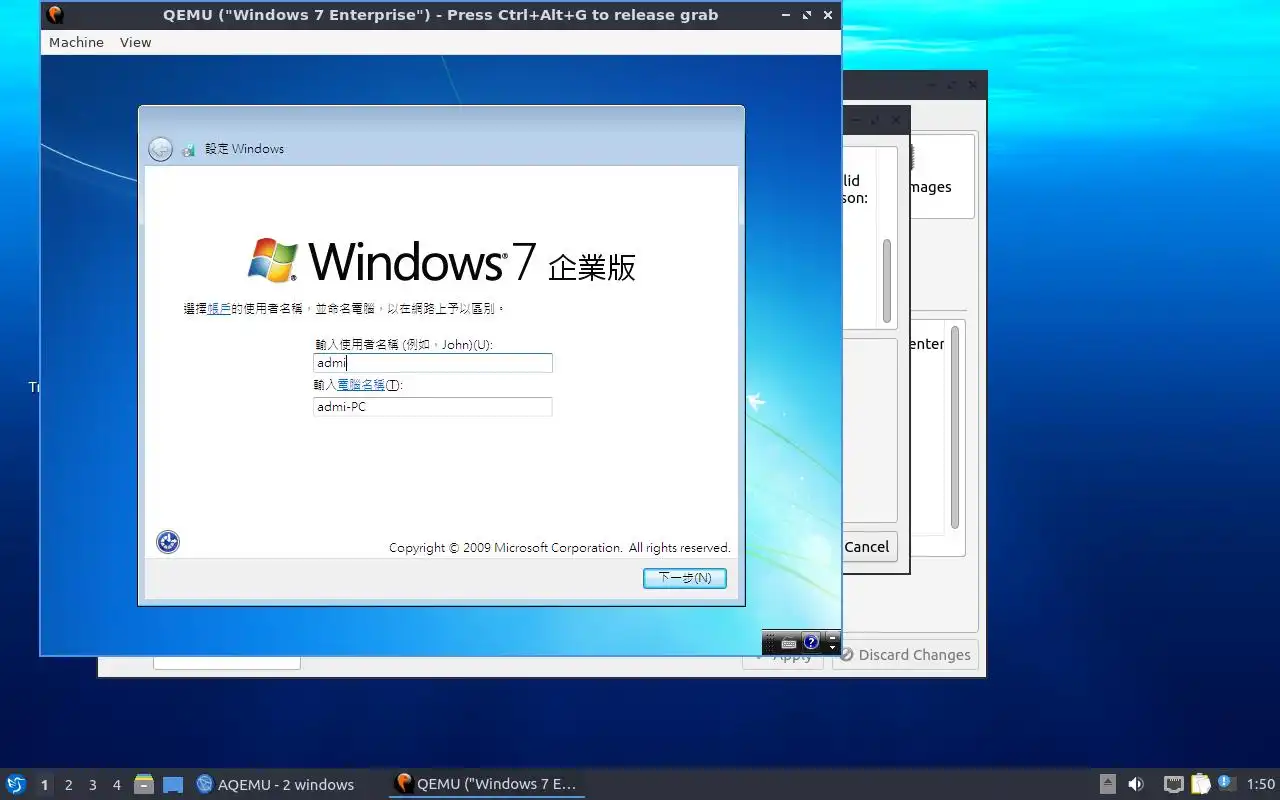The image size is (1280, 800).
Task: Click the Ease of Access icon
Action: [x=168, y=542]
